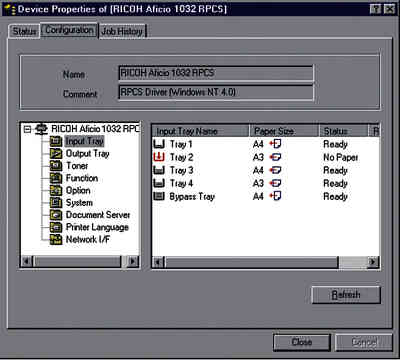
Task: Click the Cancel button
Action: click(x=364, y=342)
